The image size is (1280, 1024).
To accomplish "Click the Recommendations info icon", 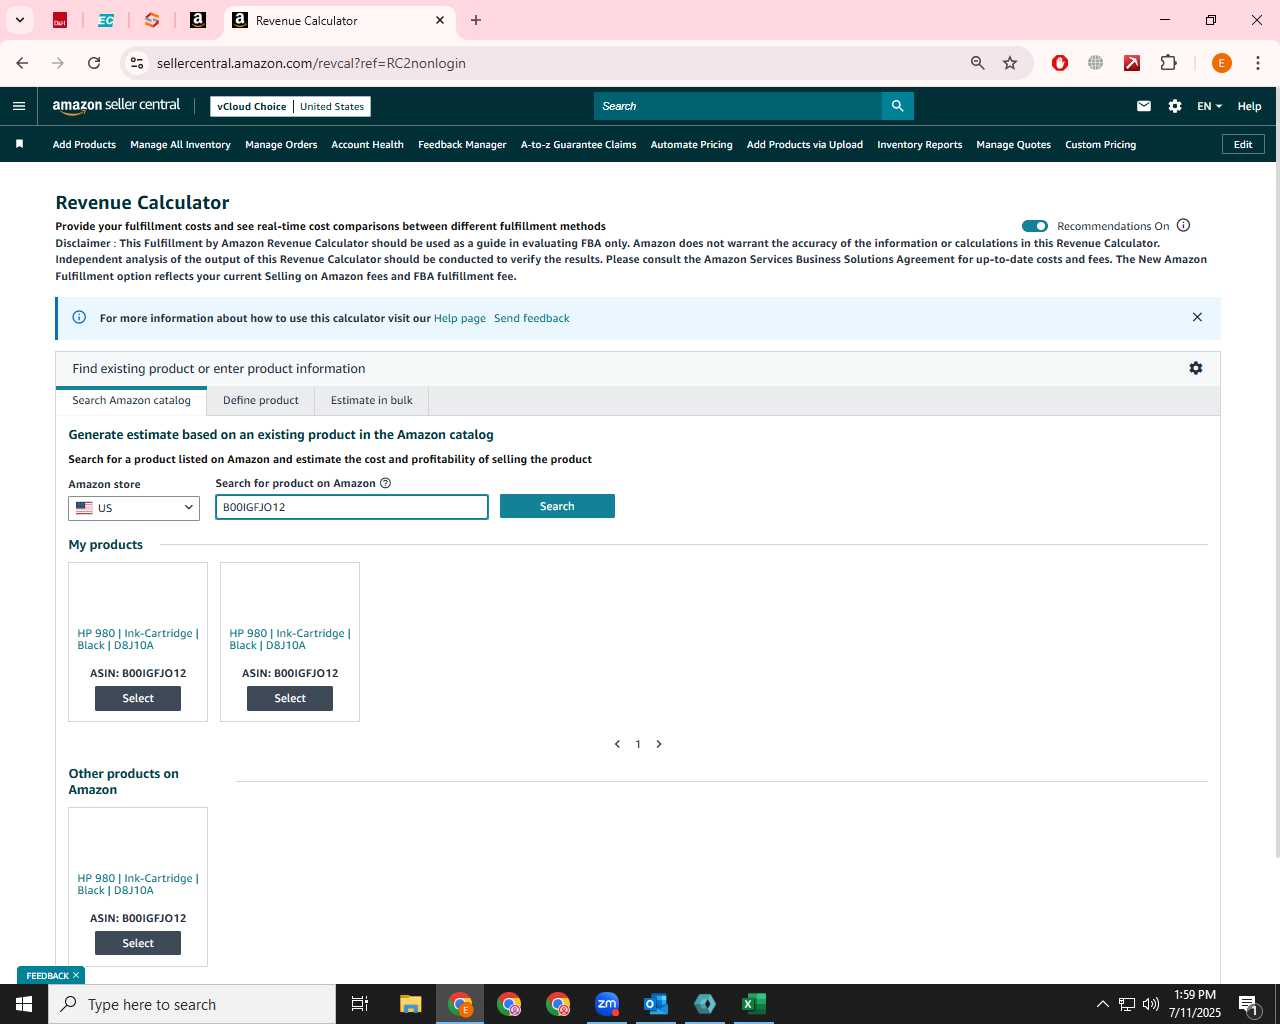I will (x=1184, y=225).
